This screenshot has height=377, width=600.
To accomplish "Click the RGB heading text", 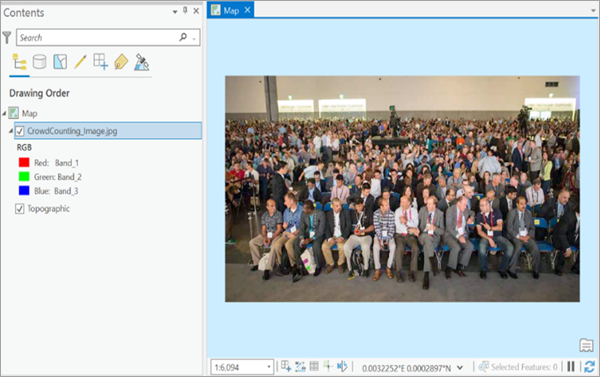I will (x=24, y=147).
